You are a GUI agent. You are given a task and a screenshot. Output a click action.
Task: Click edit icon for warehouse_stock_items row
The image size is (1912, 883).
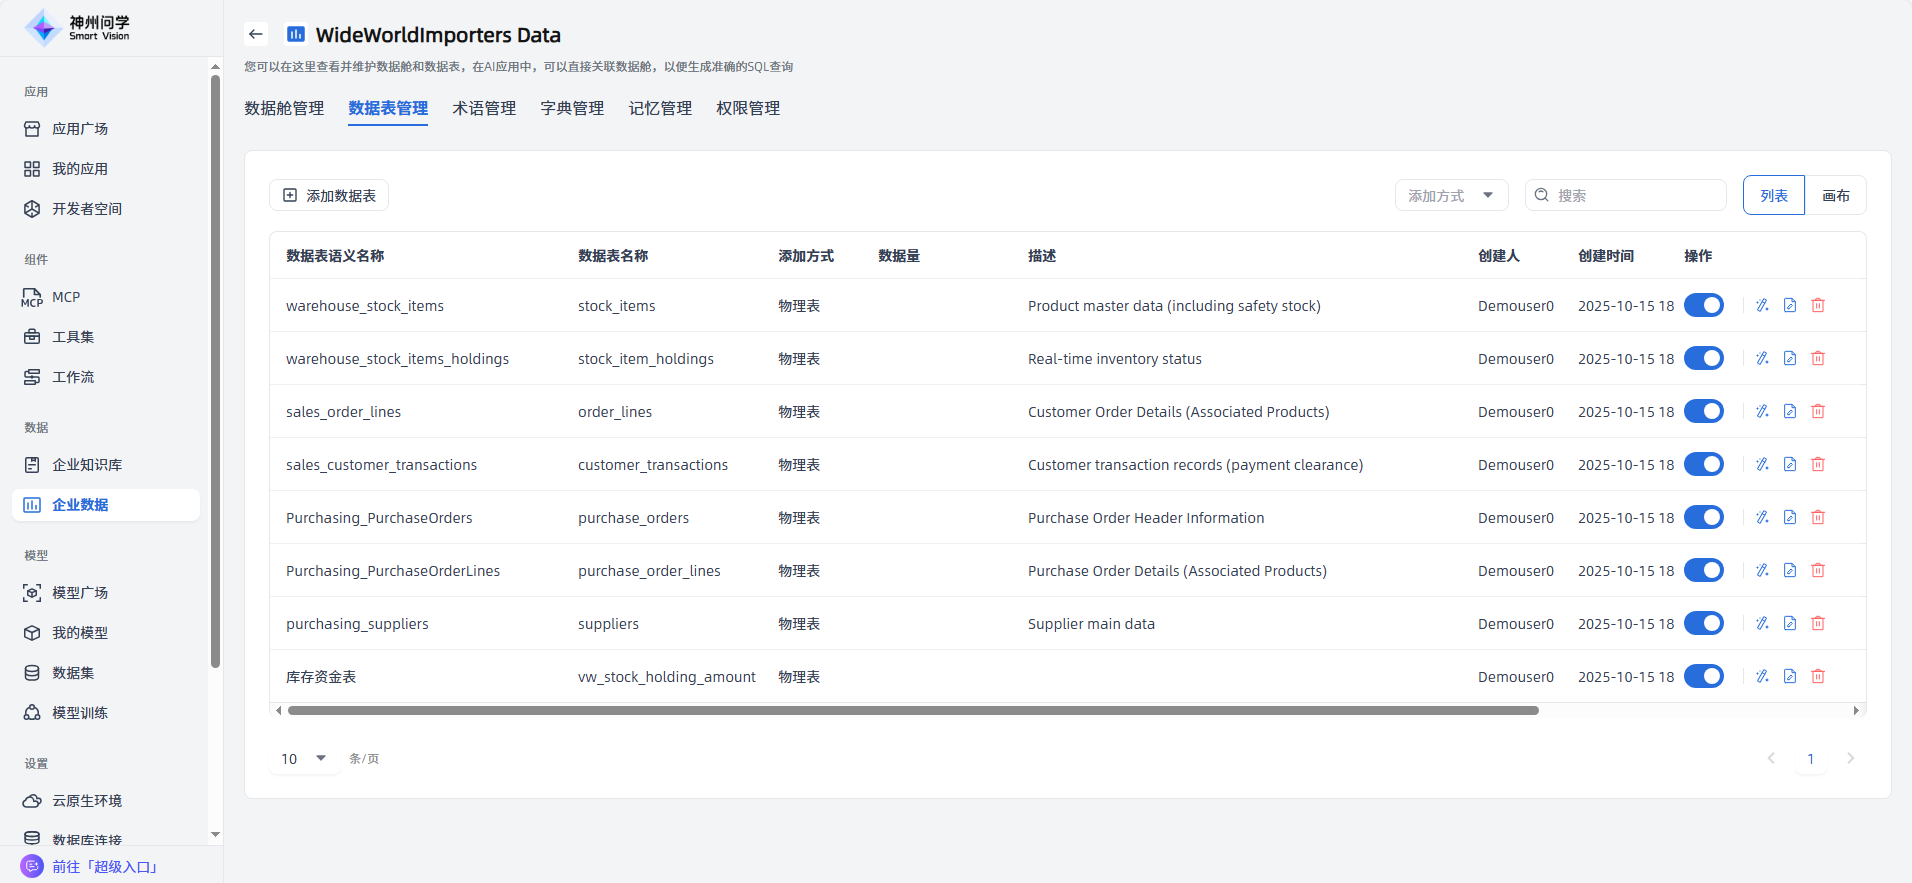[1762, 305]
